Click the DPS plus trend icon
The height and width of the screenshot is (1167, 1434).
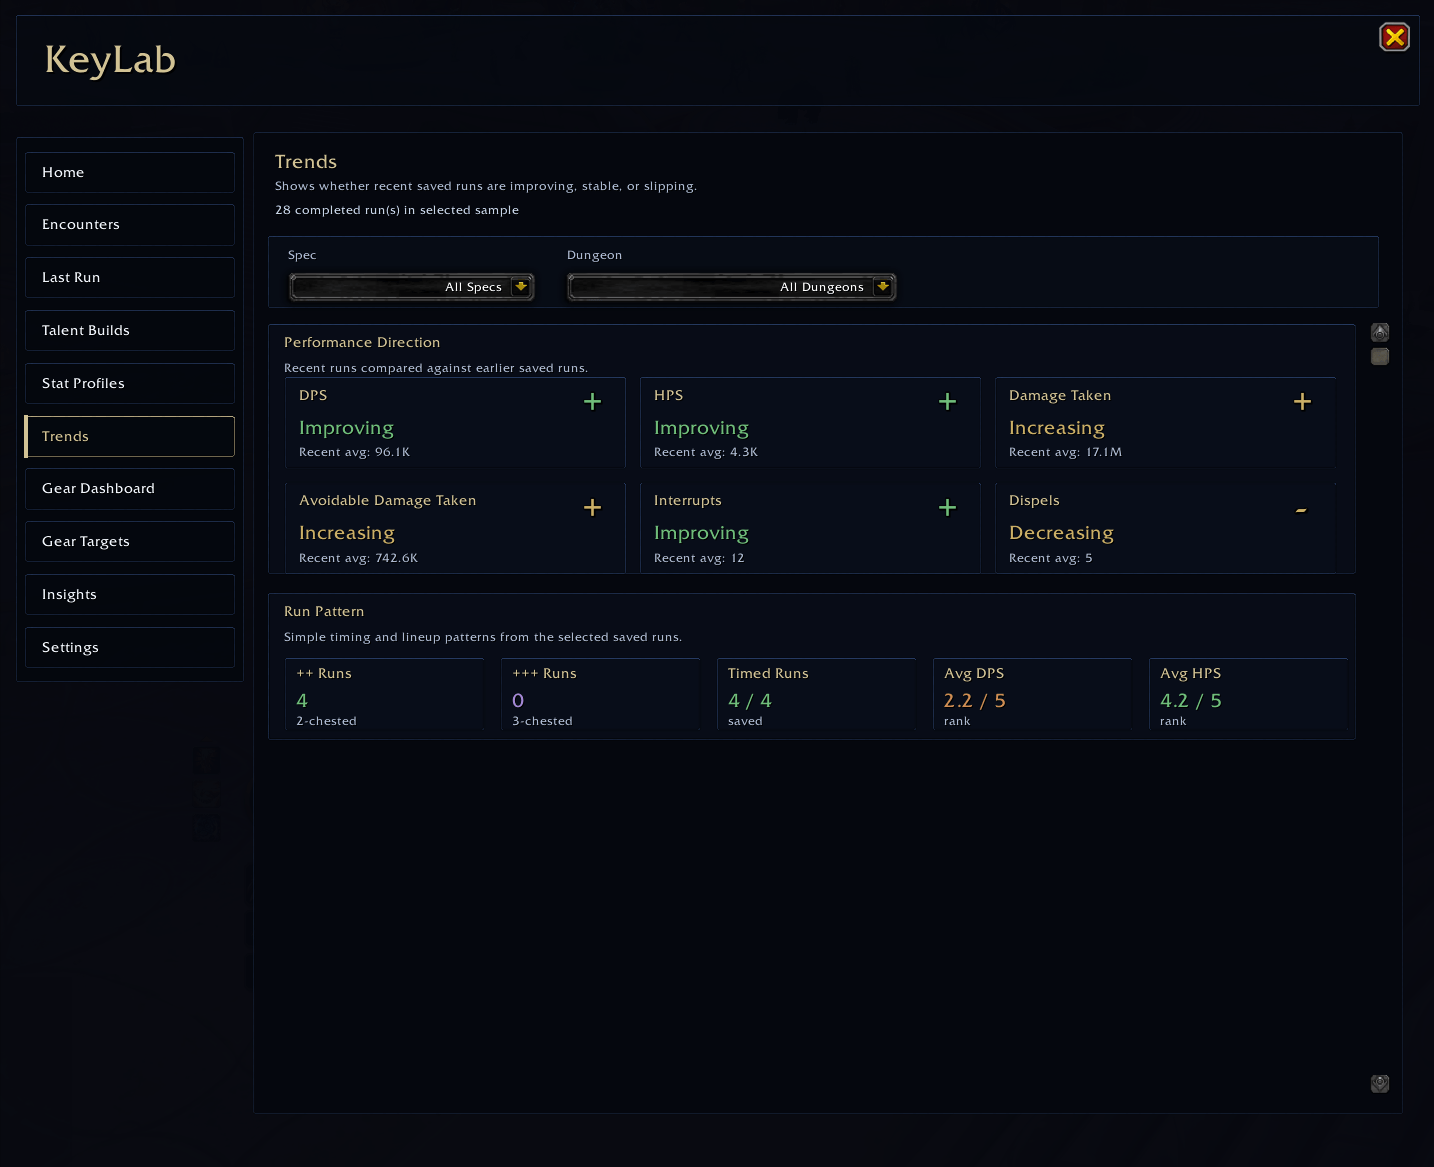coord(592,402)
